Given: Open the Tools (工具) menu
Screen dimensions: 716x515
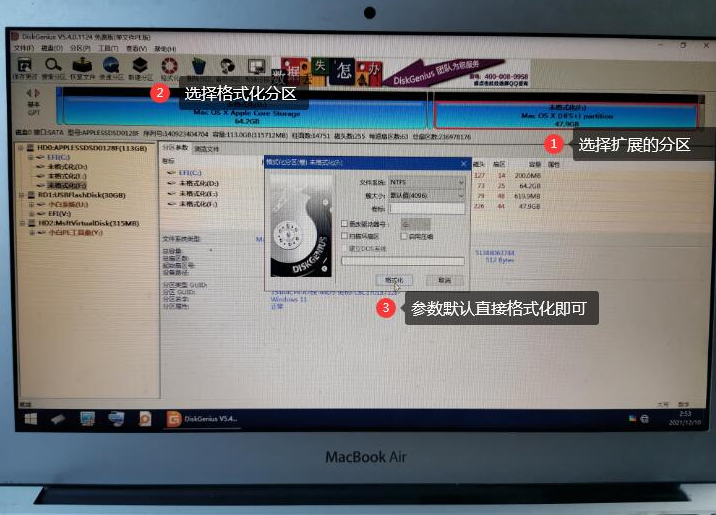Looking at the screenshot, I should [x=108, y=48].
